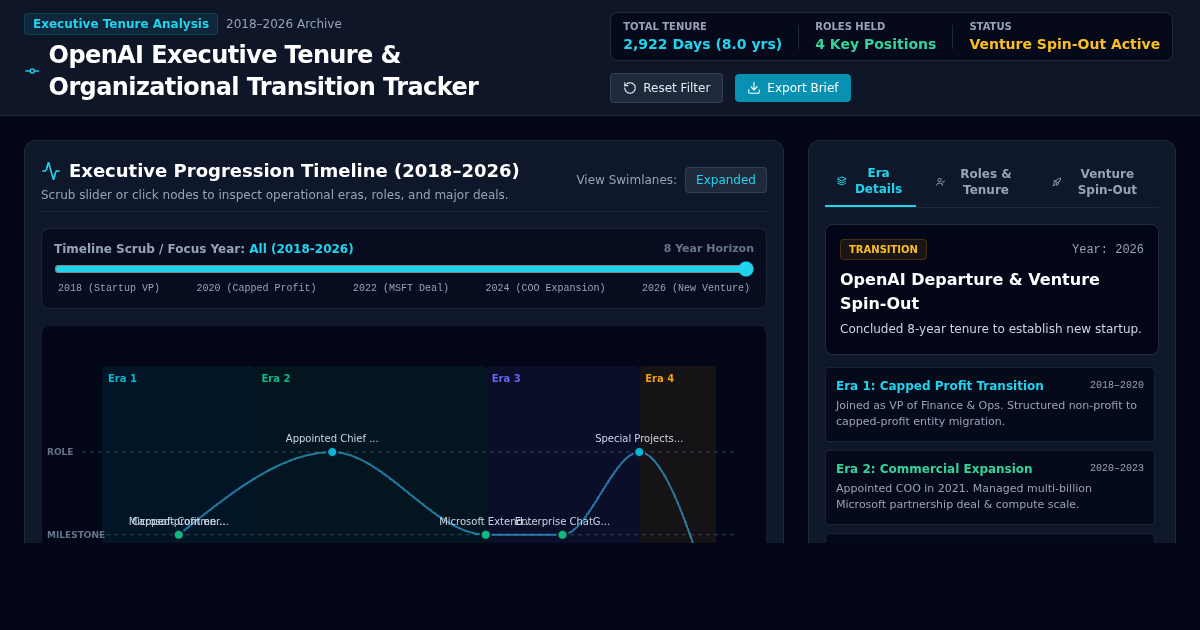This screenshot has width=1200, height=630.
Task: Click the OpenAI Departure & Venture Spin-Out heading
Action: coord(970,291)
